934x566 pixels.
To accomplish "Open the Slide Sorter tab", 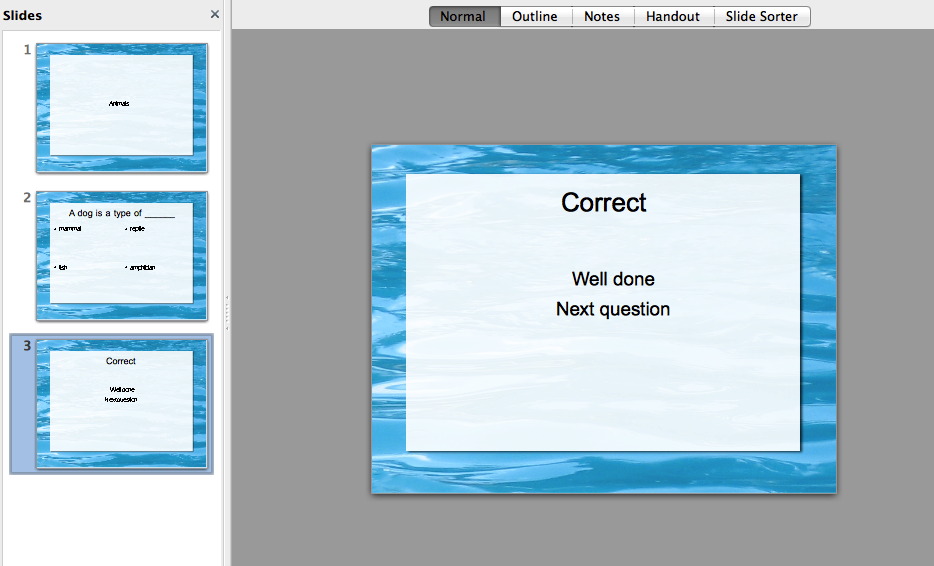I will [762, 16].
